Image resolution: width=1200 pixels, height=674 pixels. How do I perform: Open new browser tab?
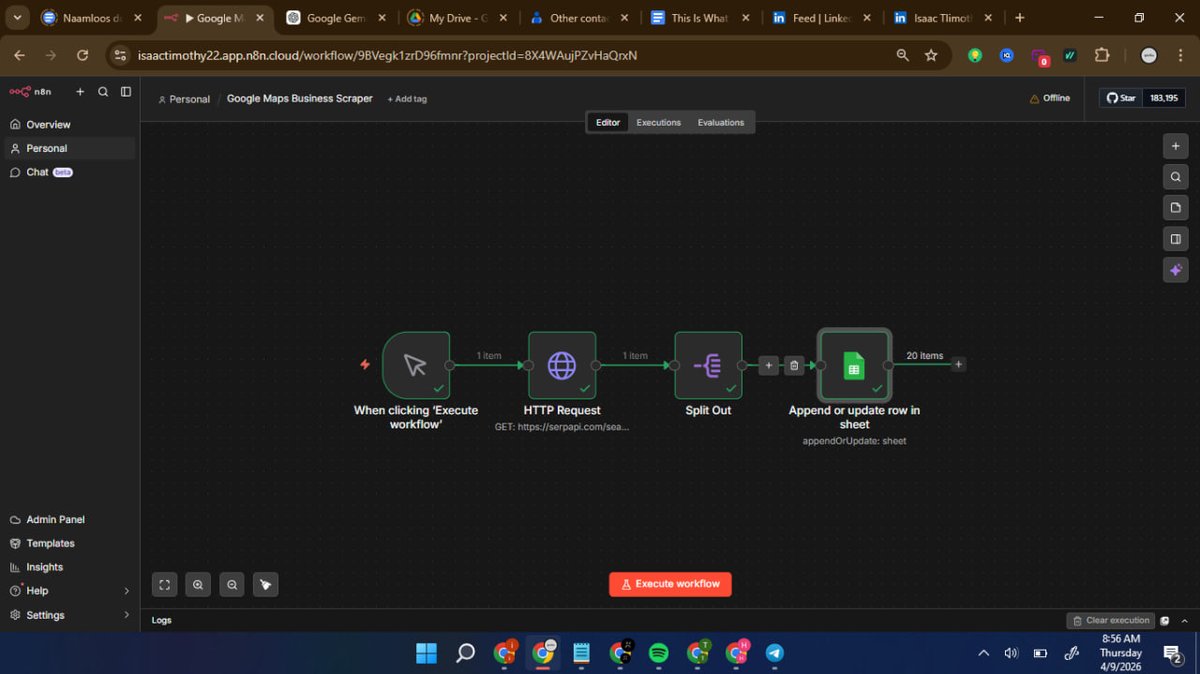click(x=1020, y=18)
